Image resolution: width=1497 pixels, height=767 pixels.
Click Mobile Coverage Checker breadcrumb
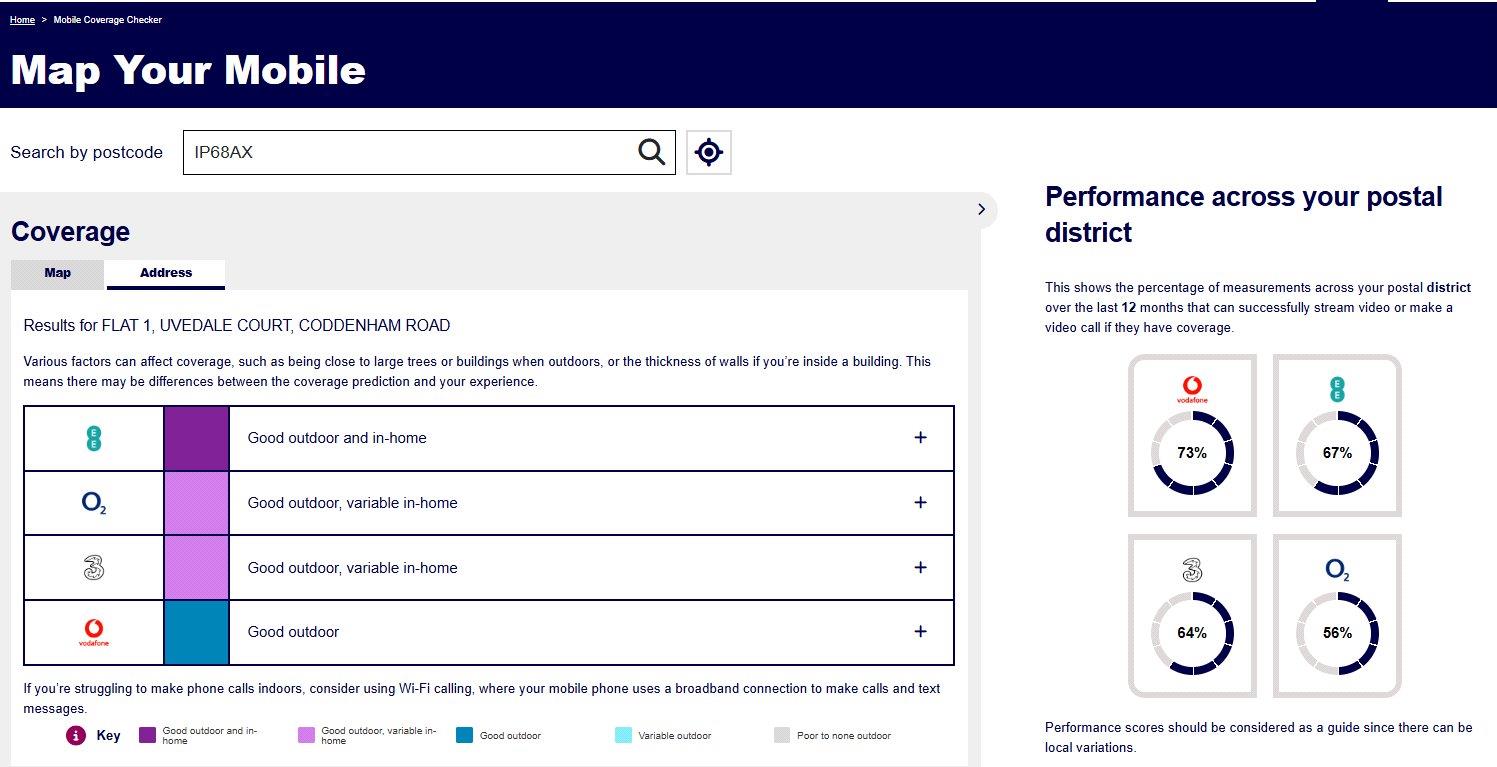click(107, 20)
